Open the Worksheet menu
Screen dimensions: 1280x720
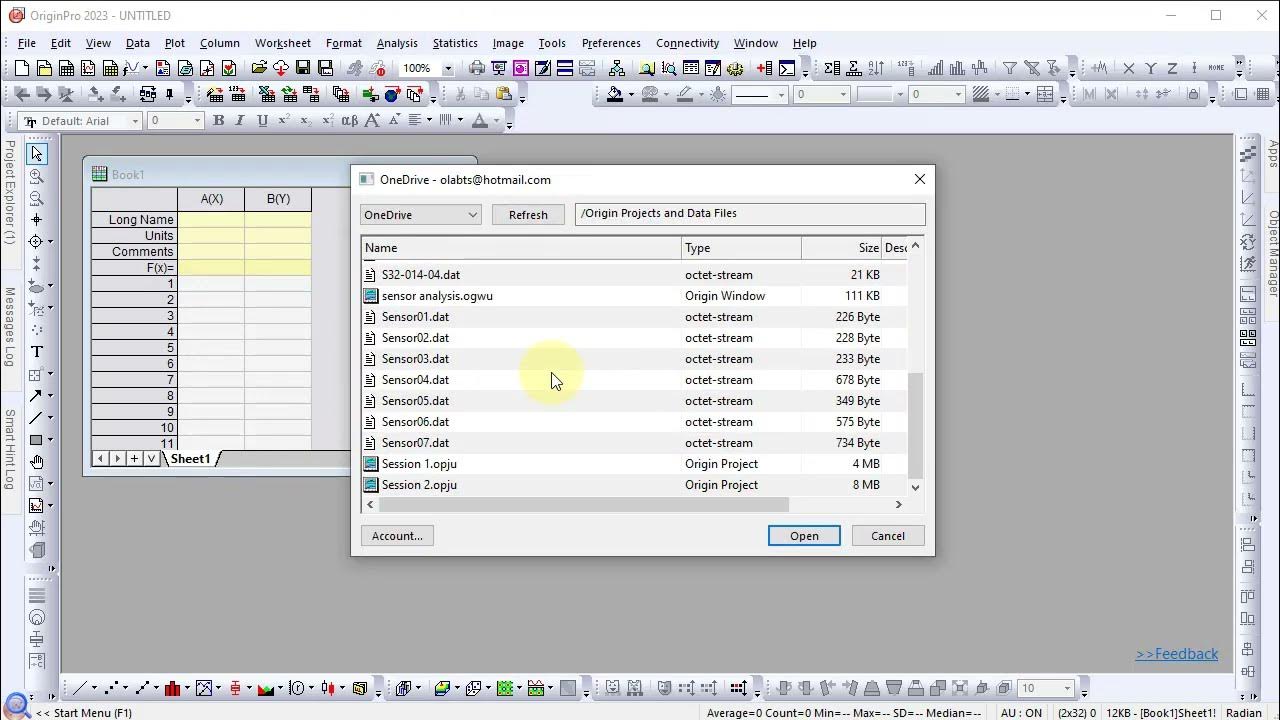283,43
